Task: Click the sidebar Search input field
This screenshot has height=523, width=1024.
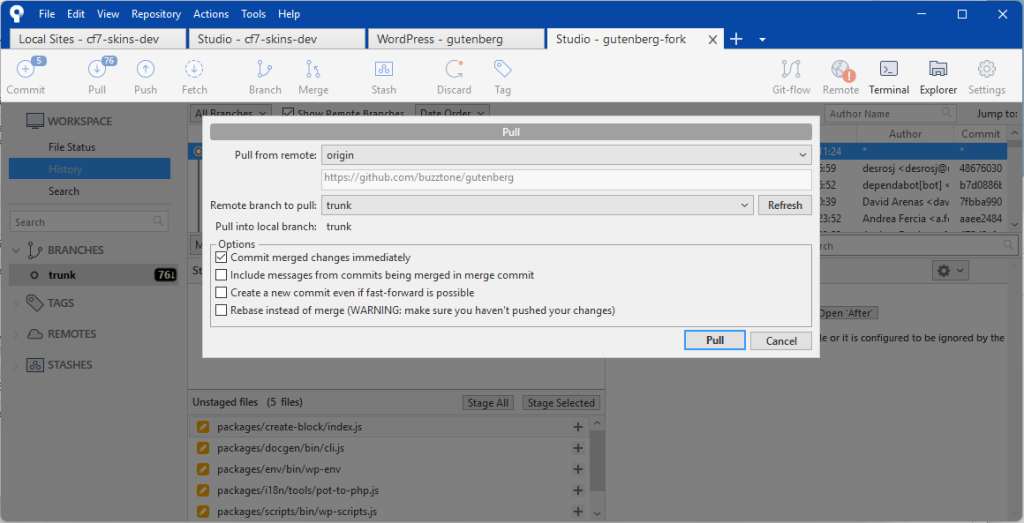Action: (x=82, y=222)
